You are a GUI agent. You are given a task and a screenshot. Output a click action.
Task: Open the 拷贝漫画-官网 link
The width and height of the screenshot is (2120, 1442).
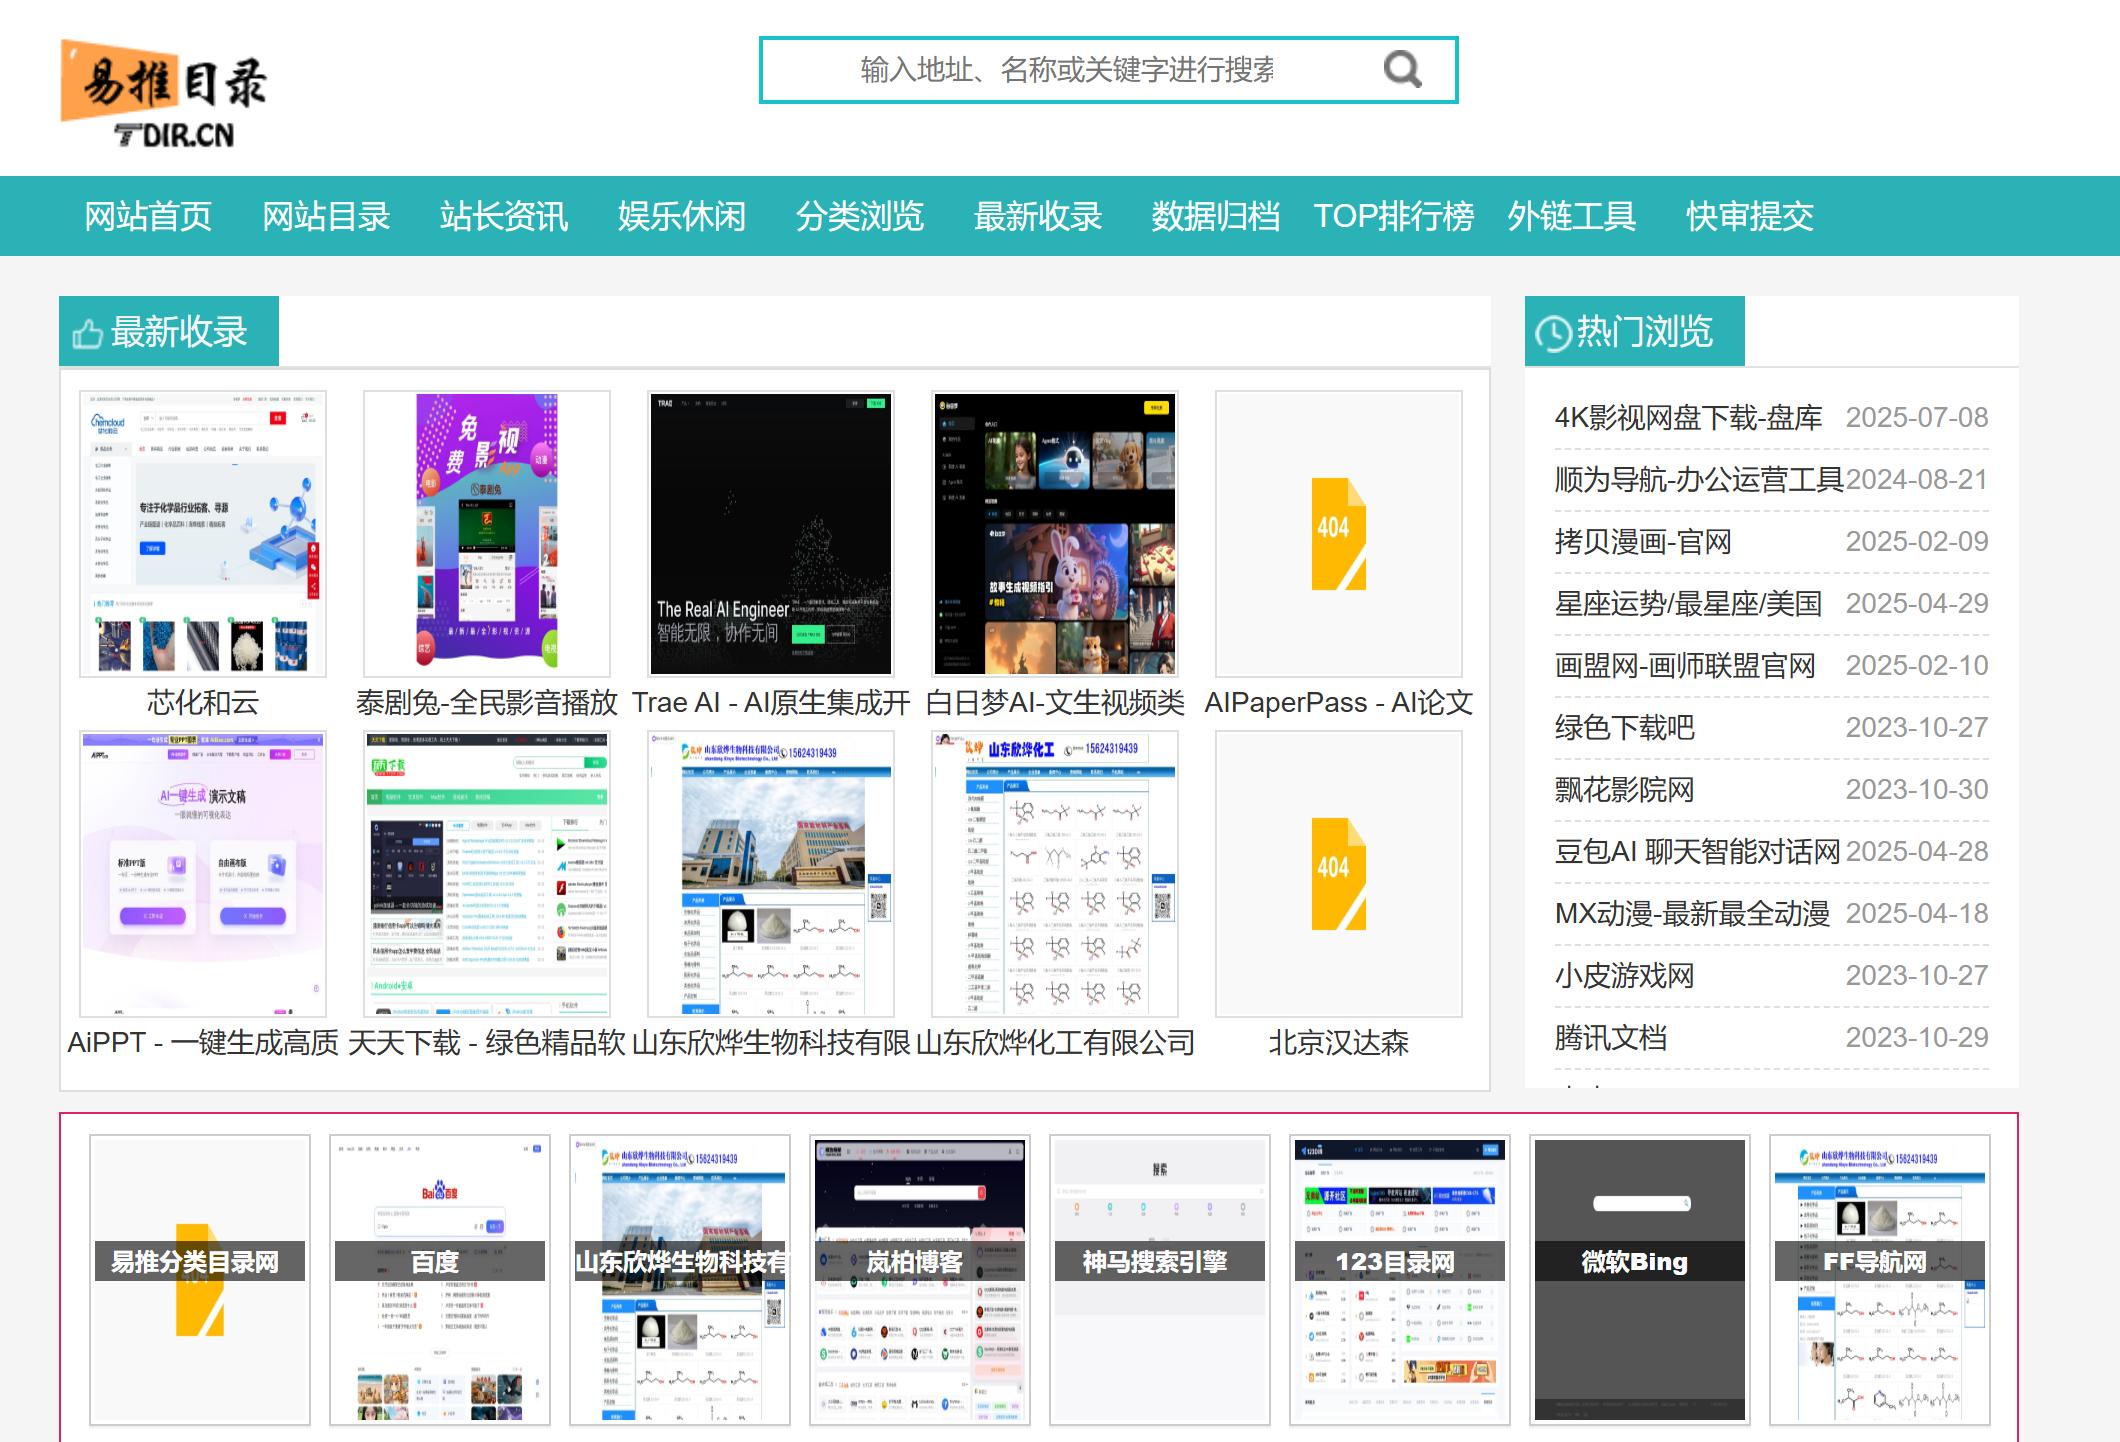(x=1642, y=542)
